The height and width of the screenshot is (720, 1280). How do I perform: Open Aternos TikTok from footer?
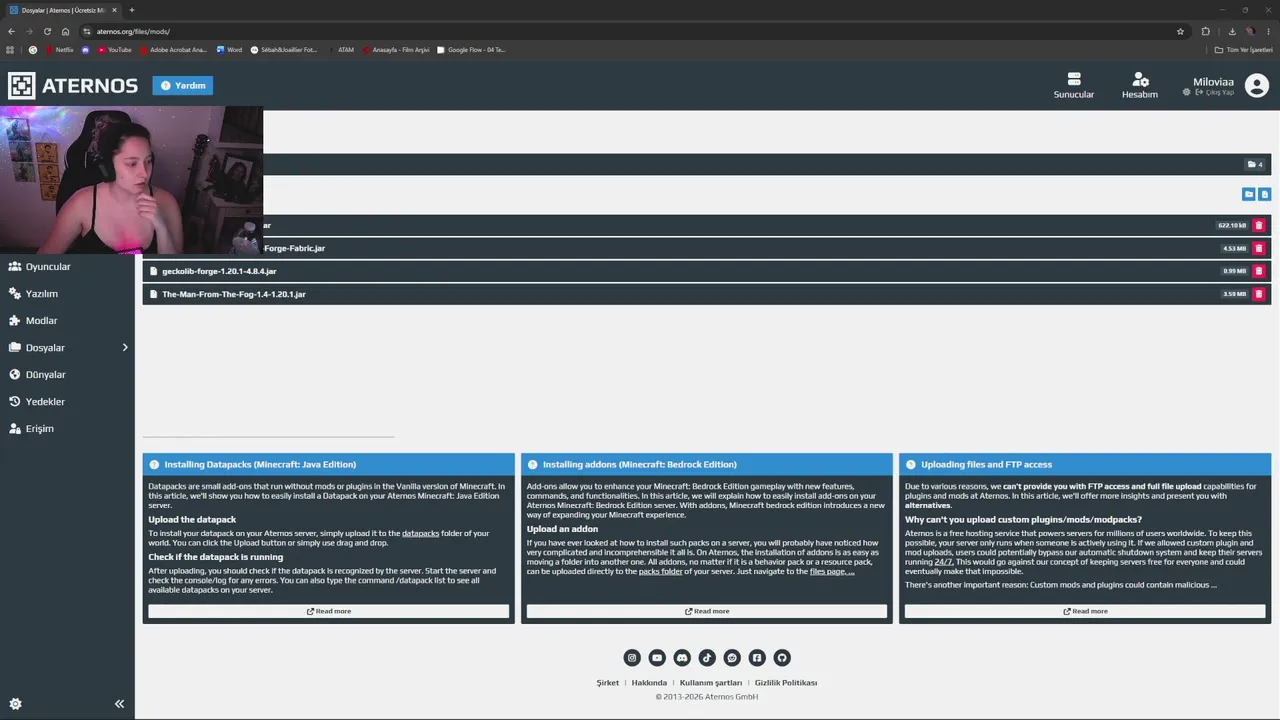click(x=707, y=657)
